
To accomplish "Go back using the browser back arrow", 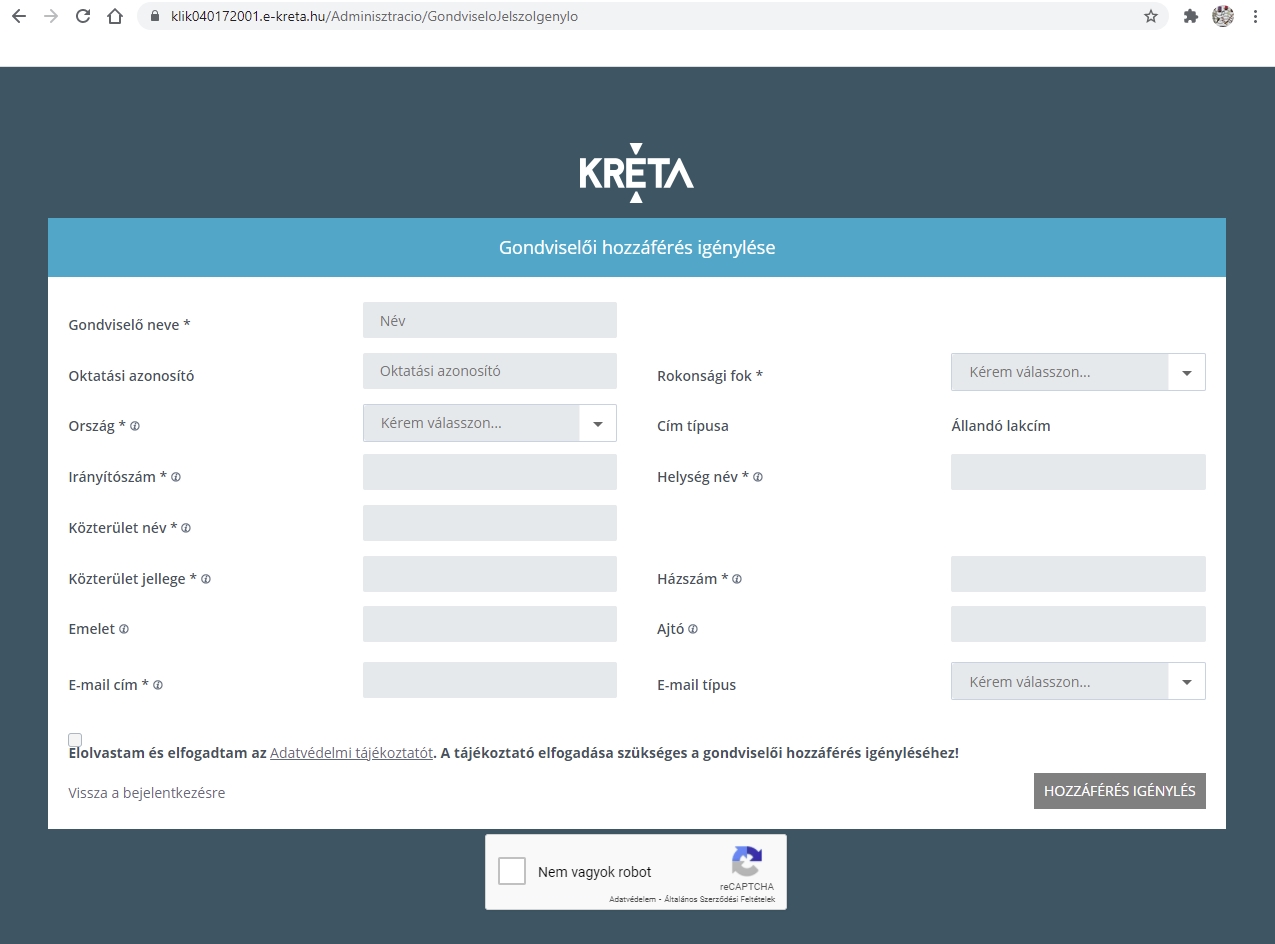I will [x=18, y=16].
